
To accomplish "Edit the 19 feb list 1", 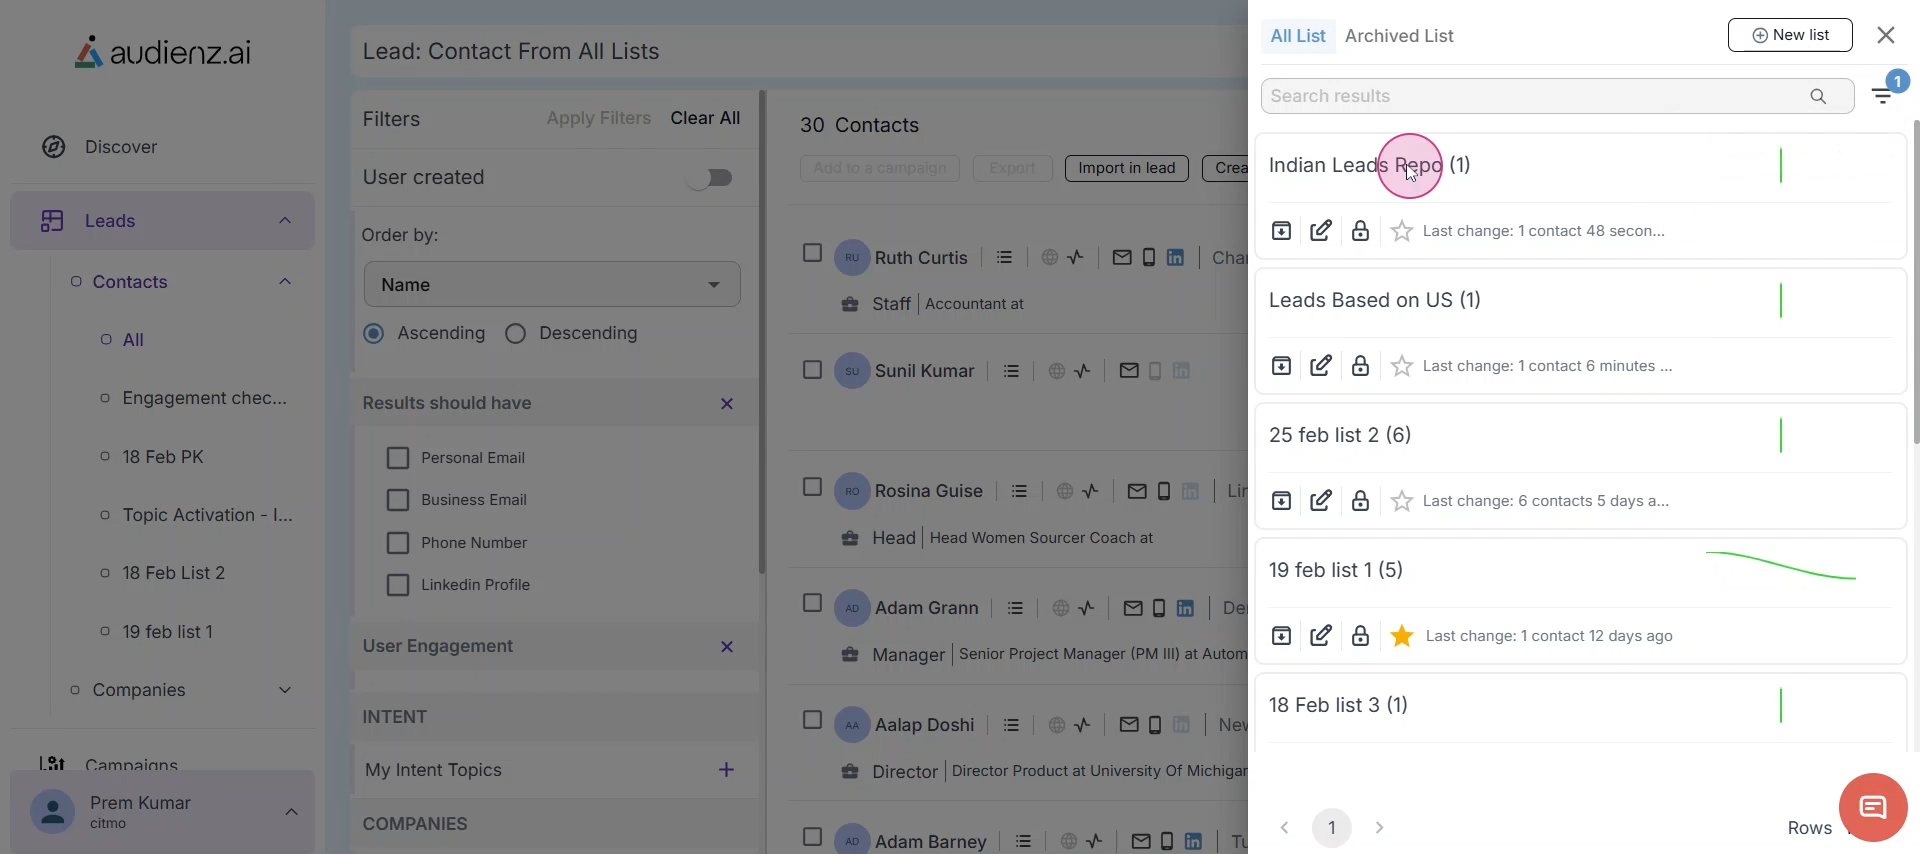I will point(1321,636).
